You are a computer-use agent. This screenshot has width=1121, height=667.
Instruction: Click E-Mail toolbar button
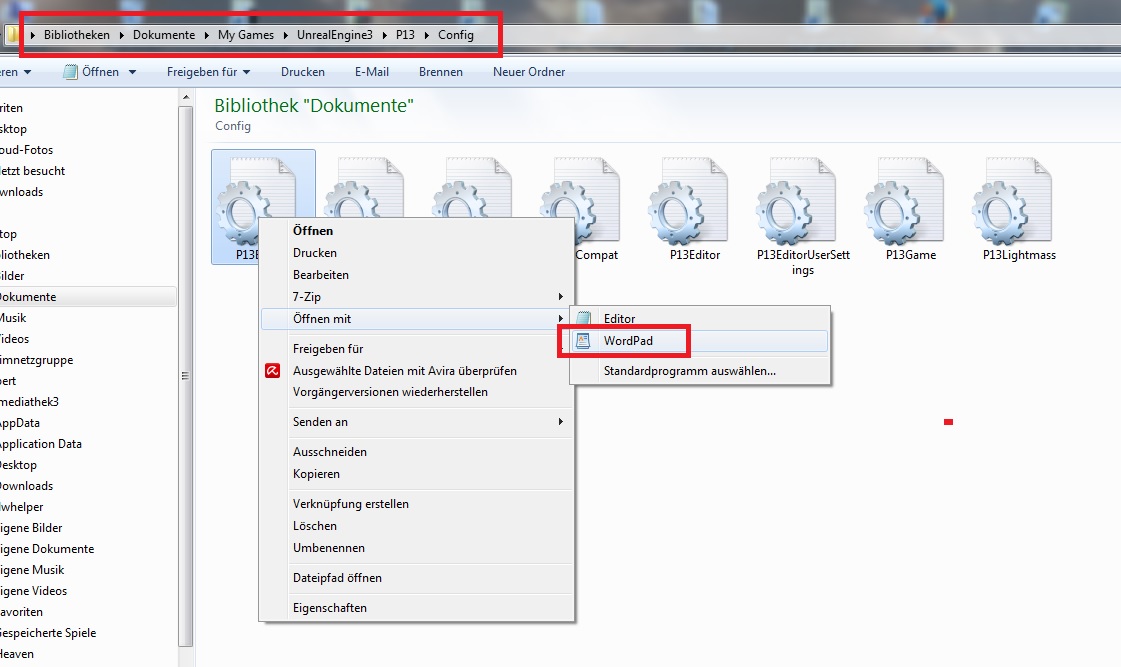(x=372, y=72)
